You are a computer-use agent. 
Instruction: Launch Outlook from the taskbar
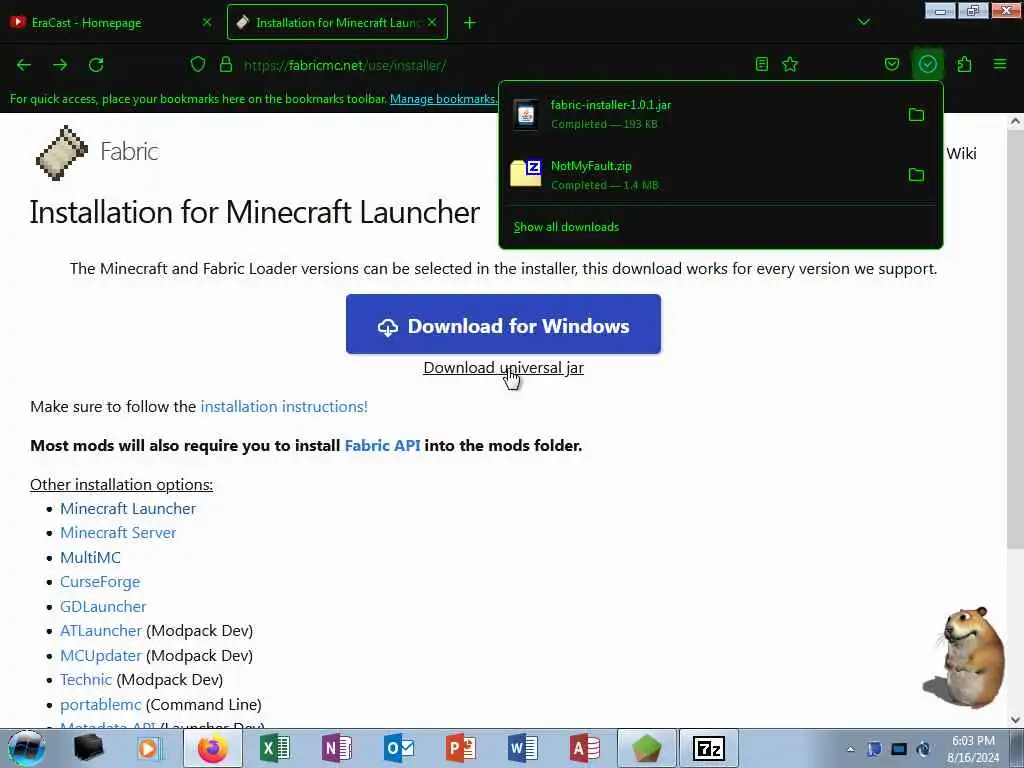(399, 748)
